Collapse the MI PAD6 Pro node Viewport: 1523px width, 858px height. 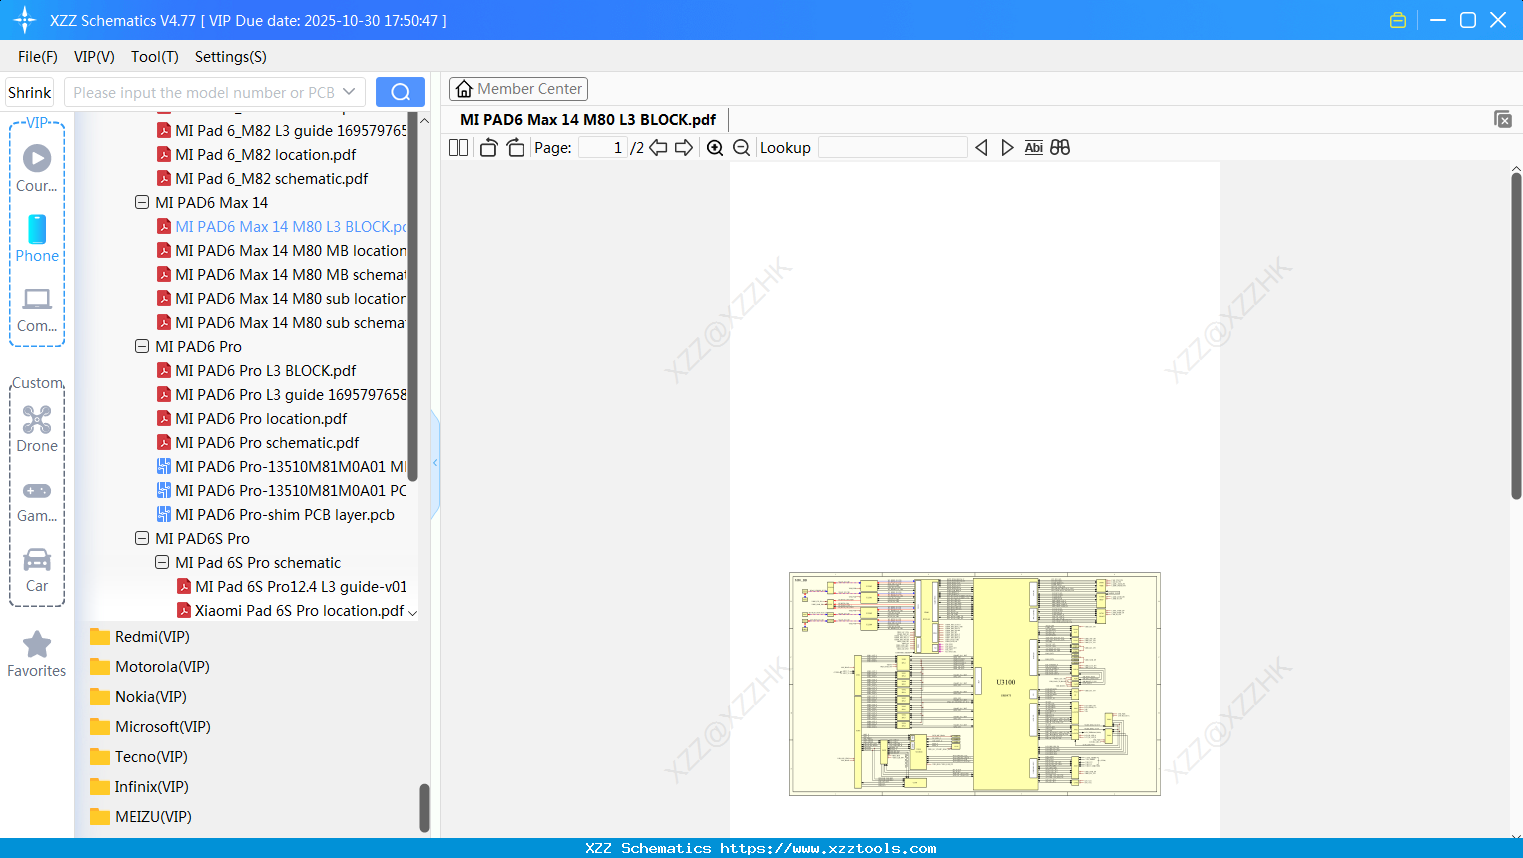pyautogui.click(x=142, y=347)
